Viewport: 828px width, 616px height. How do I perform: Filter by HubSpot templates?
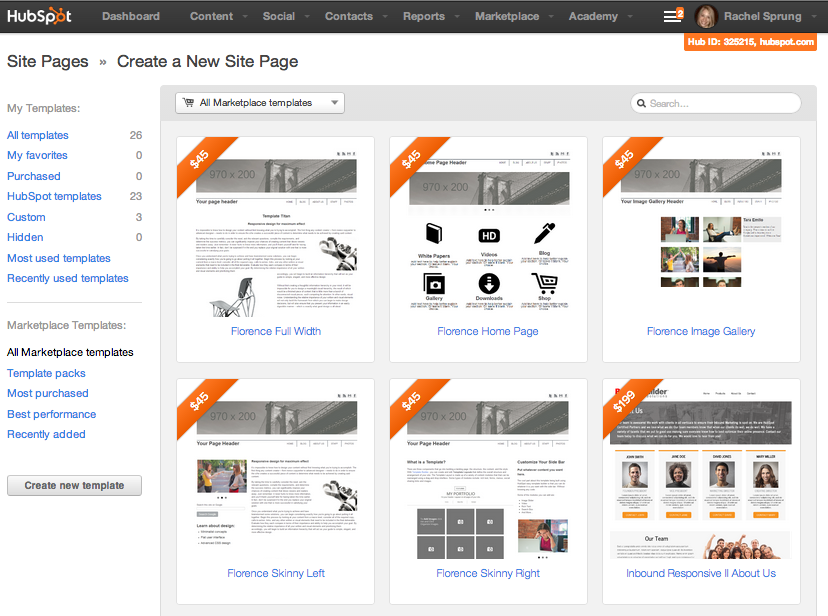(x=54, y=196)
